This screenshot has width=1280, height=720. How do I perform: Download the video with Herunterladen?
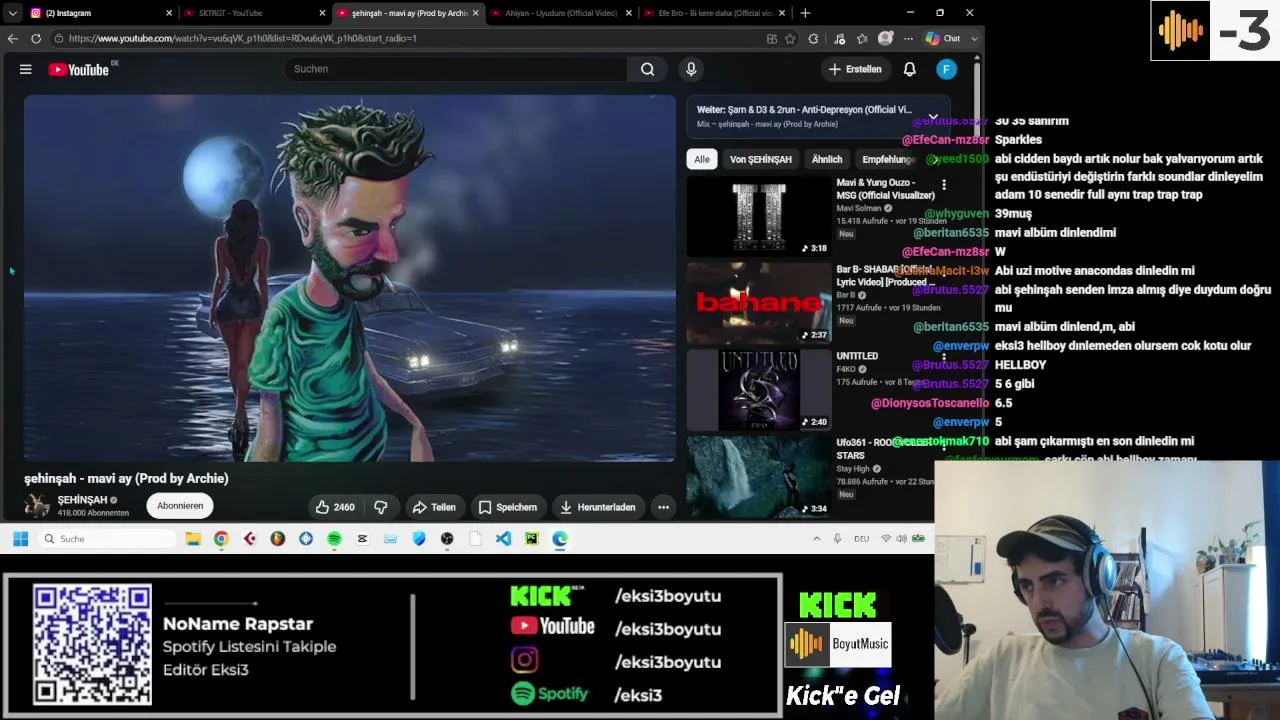click(598, 507)
